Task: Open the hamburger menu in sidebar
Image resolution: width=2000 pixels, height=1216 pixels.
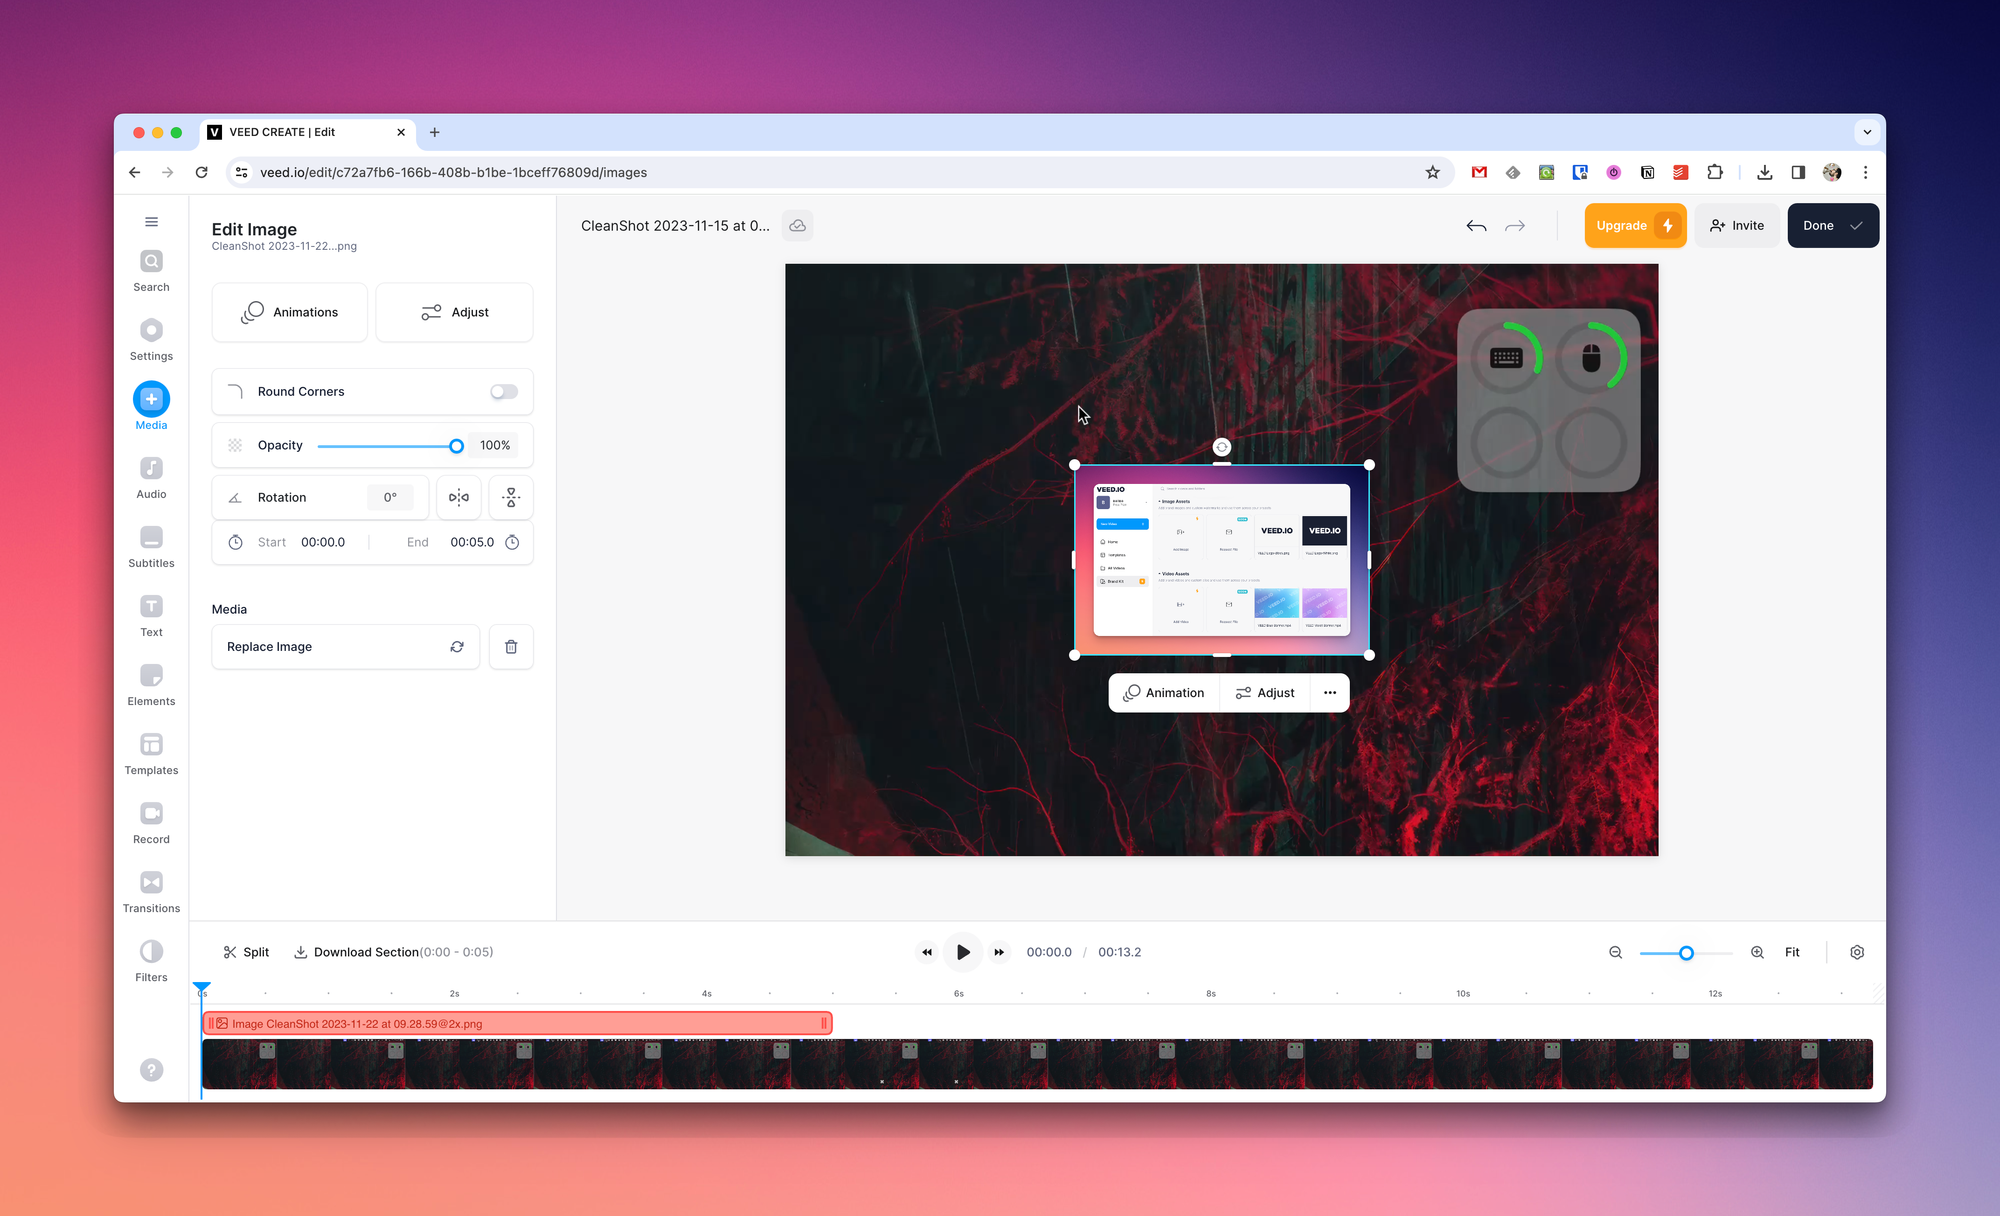Action: click(x=151, y=222)
